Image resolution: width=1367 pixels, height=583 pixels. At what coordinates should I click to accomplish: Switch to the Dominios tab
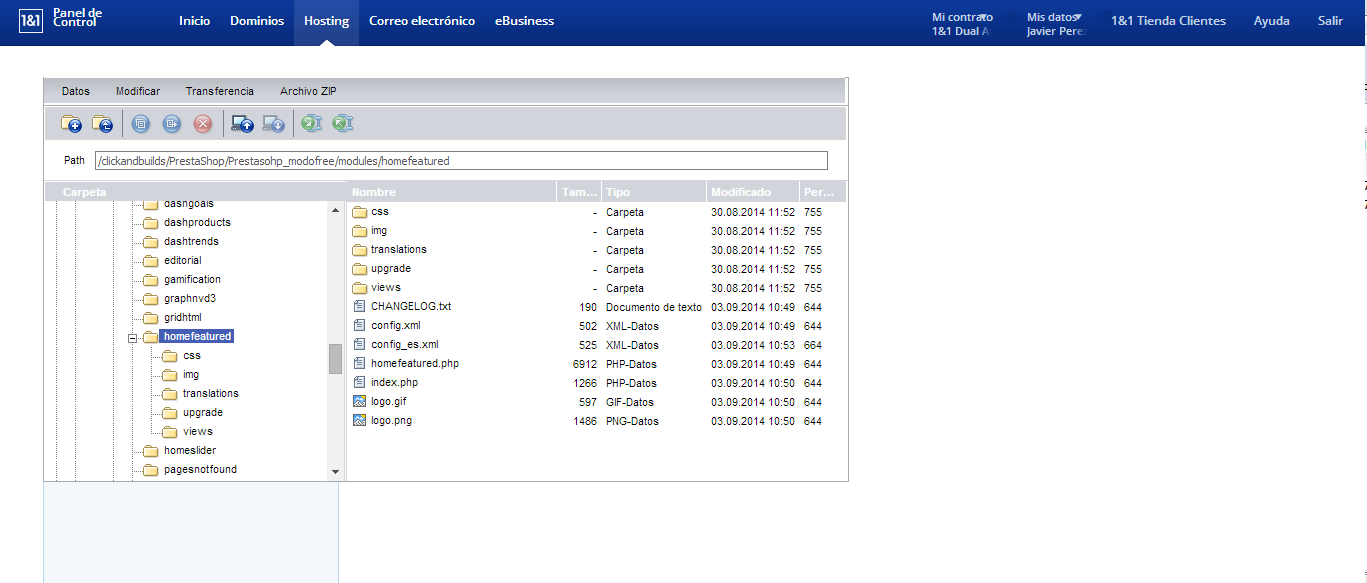(257, 21)
